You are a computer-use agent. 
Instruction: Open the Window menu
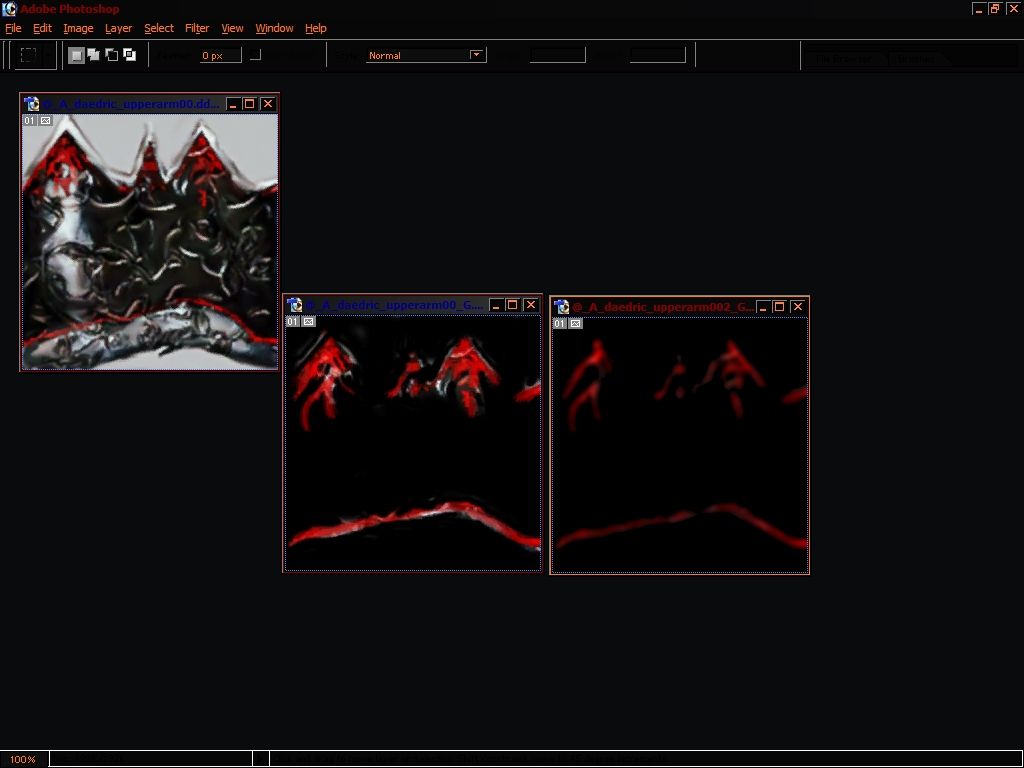point(274,28)
